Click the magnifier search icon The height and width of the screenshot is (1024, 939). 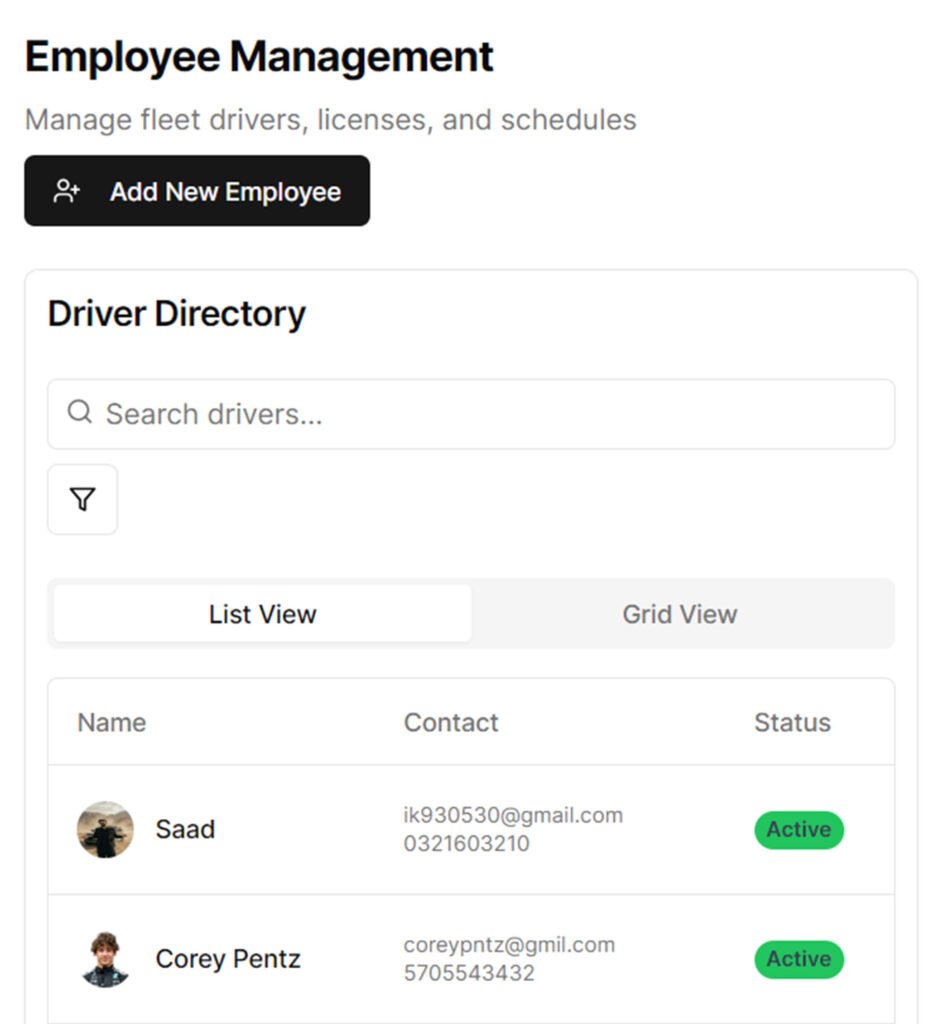[80, 412]
